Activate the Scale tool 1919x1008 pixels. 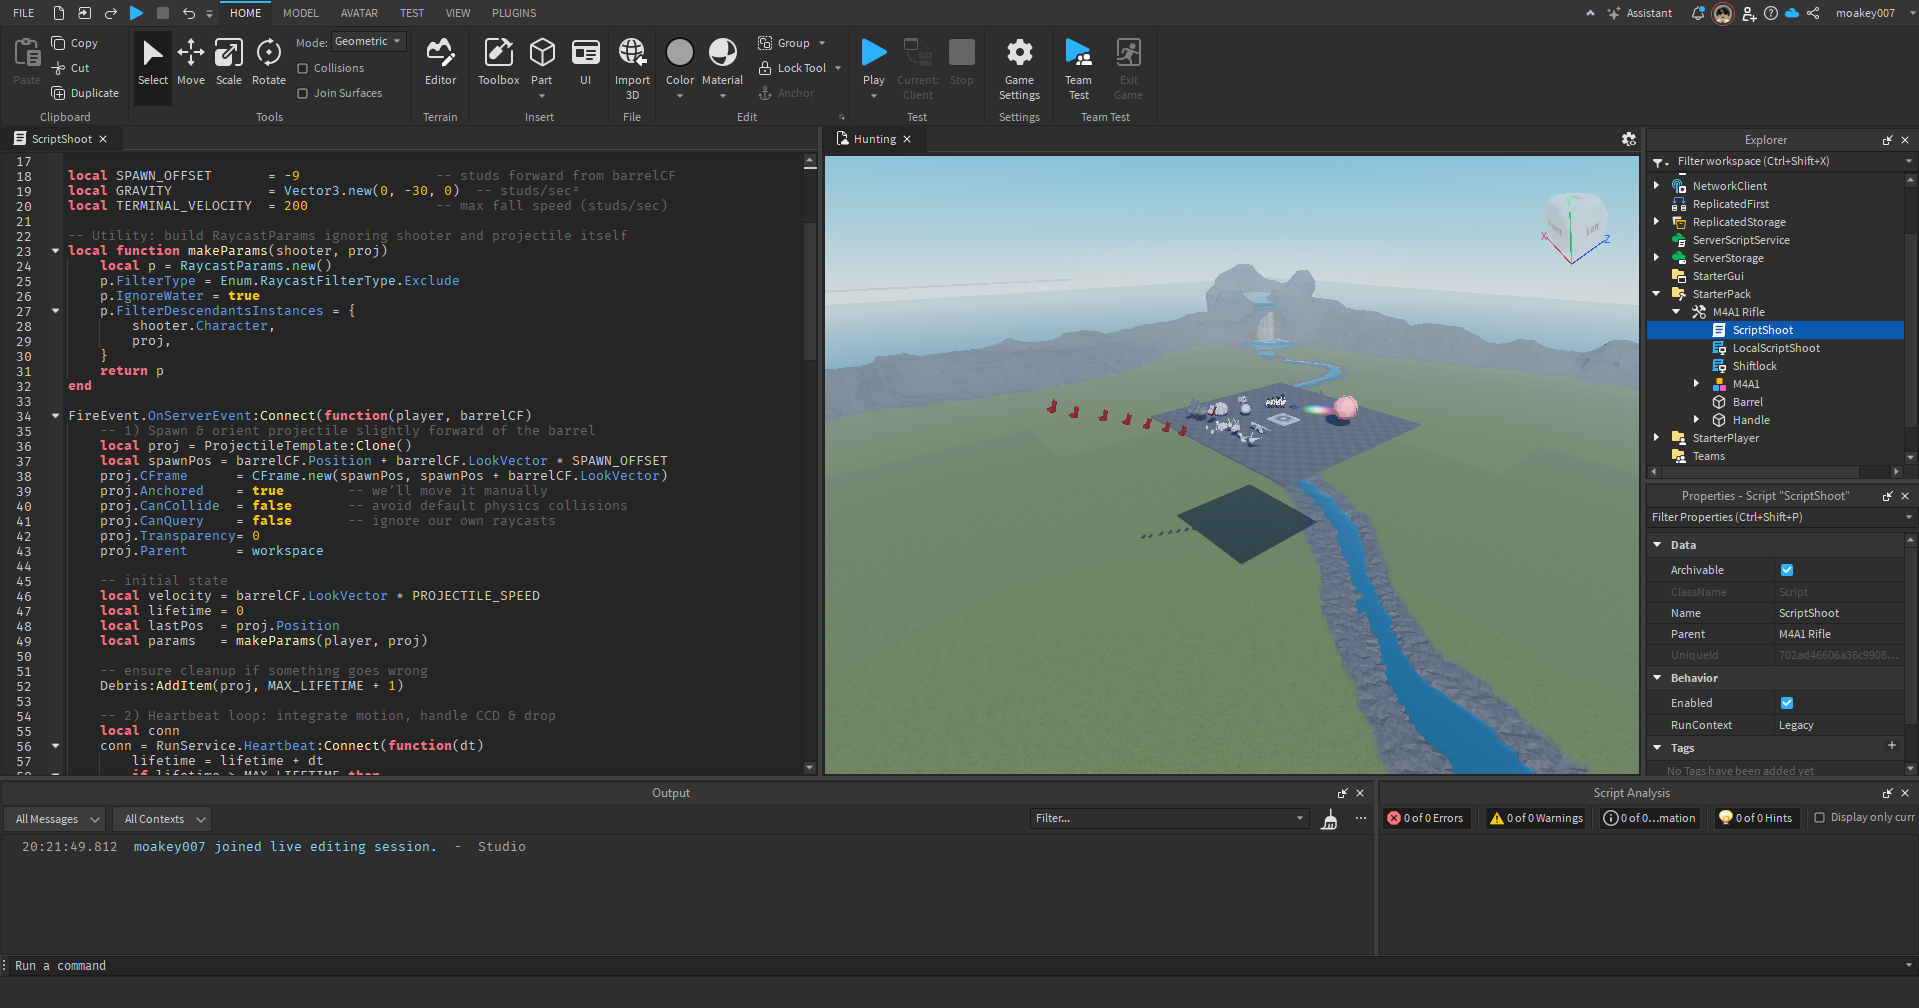[229, 62]
